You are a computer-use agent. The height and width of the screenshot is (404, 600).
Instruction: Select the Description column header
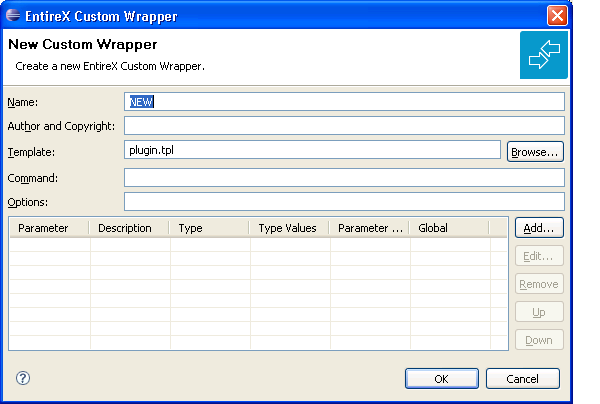129,228
